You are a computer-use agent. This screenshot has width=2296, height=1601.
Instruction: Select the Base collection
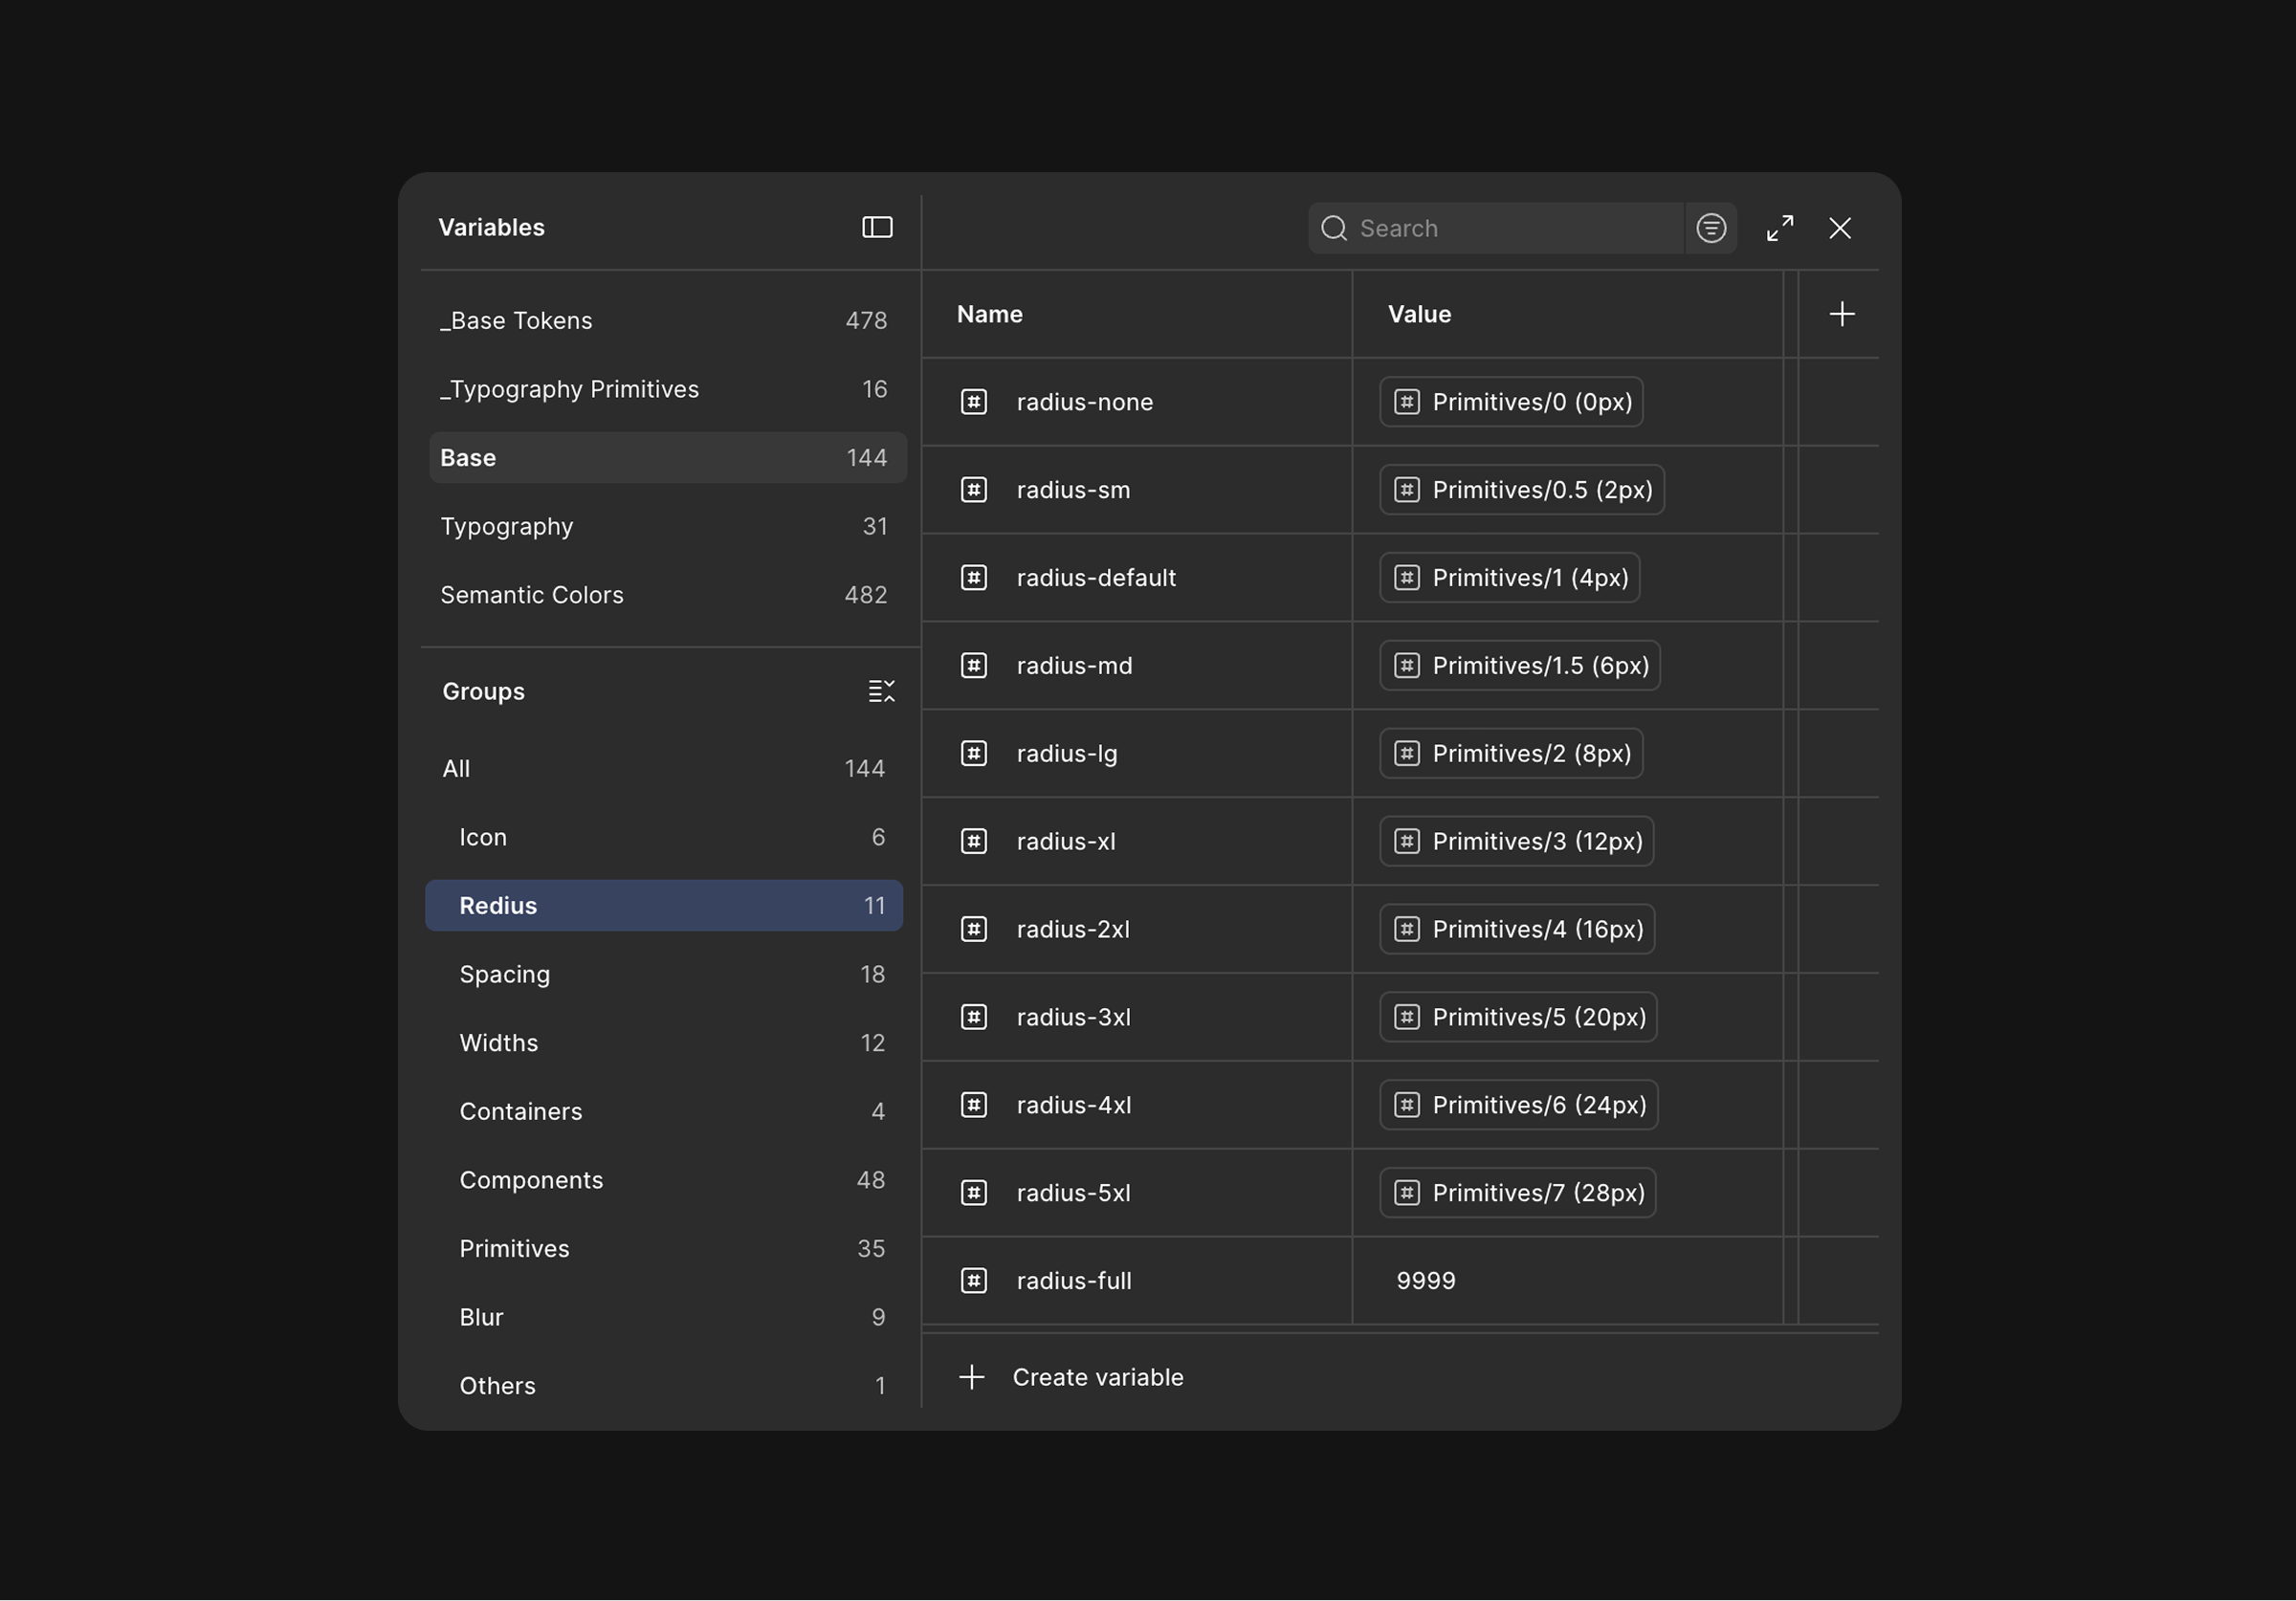coord(667,458)
